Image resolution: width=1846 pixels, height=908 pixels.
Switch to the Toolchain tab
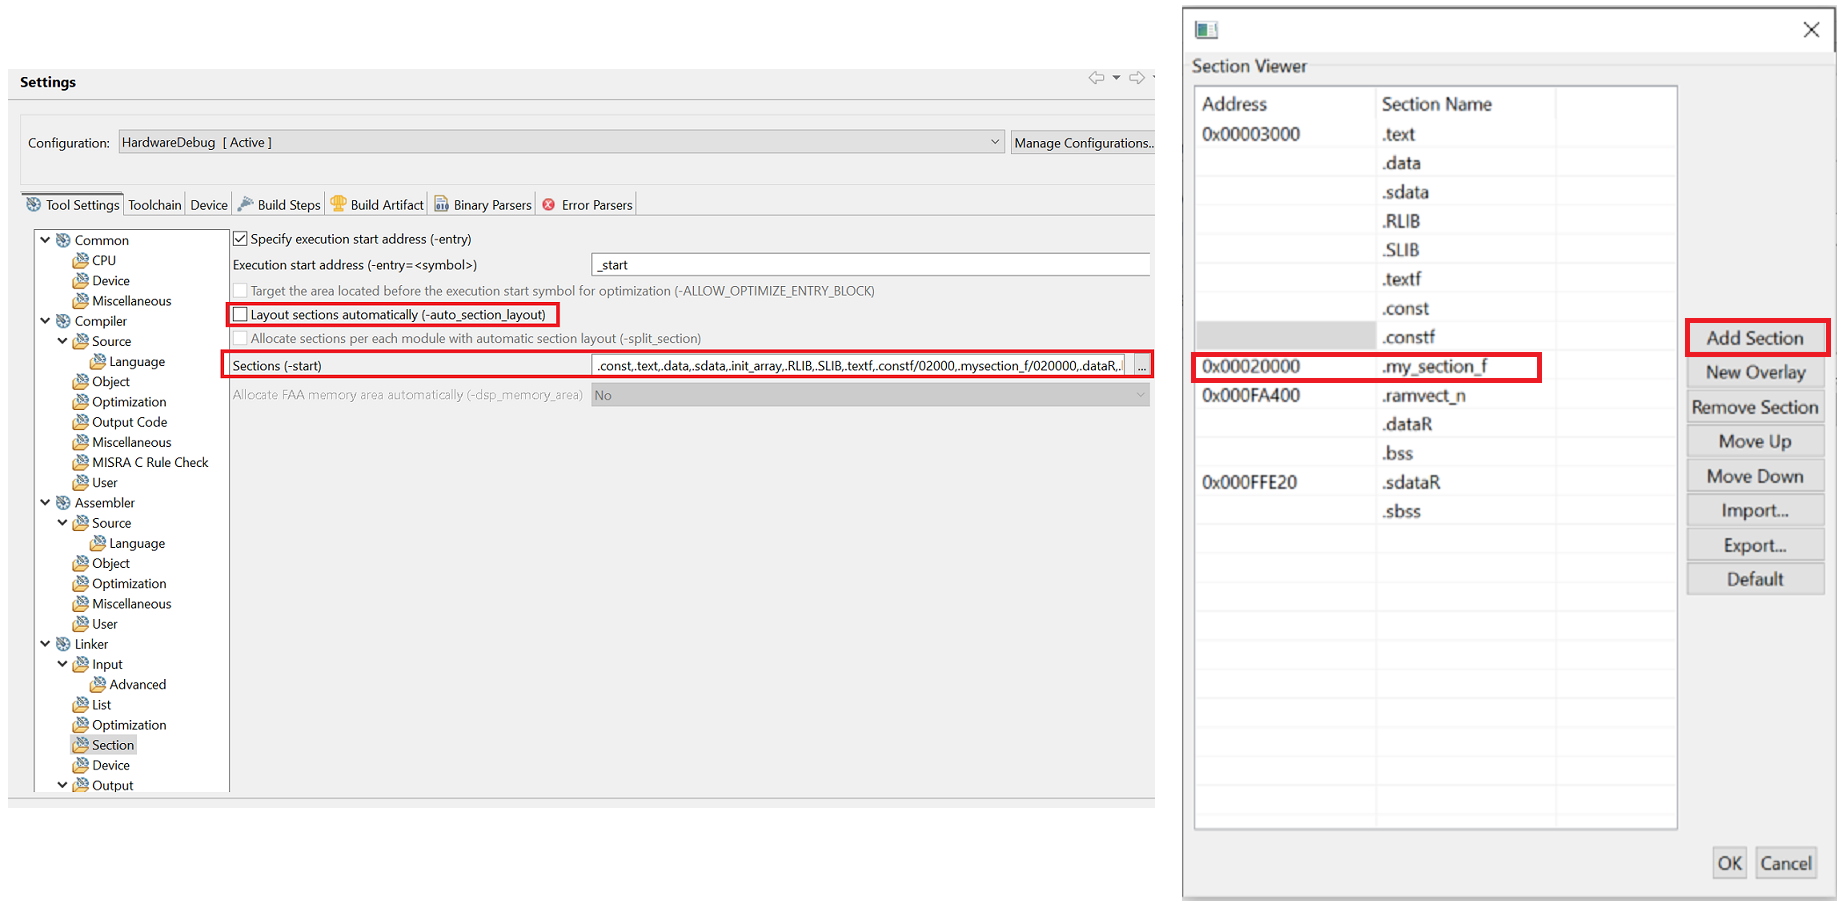pos(155,205)
